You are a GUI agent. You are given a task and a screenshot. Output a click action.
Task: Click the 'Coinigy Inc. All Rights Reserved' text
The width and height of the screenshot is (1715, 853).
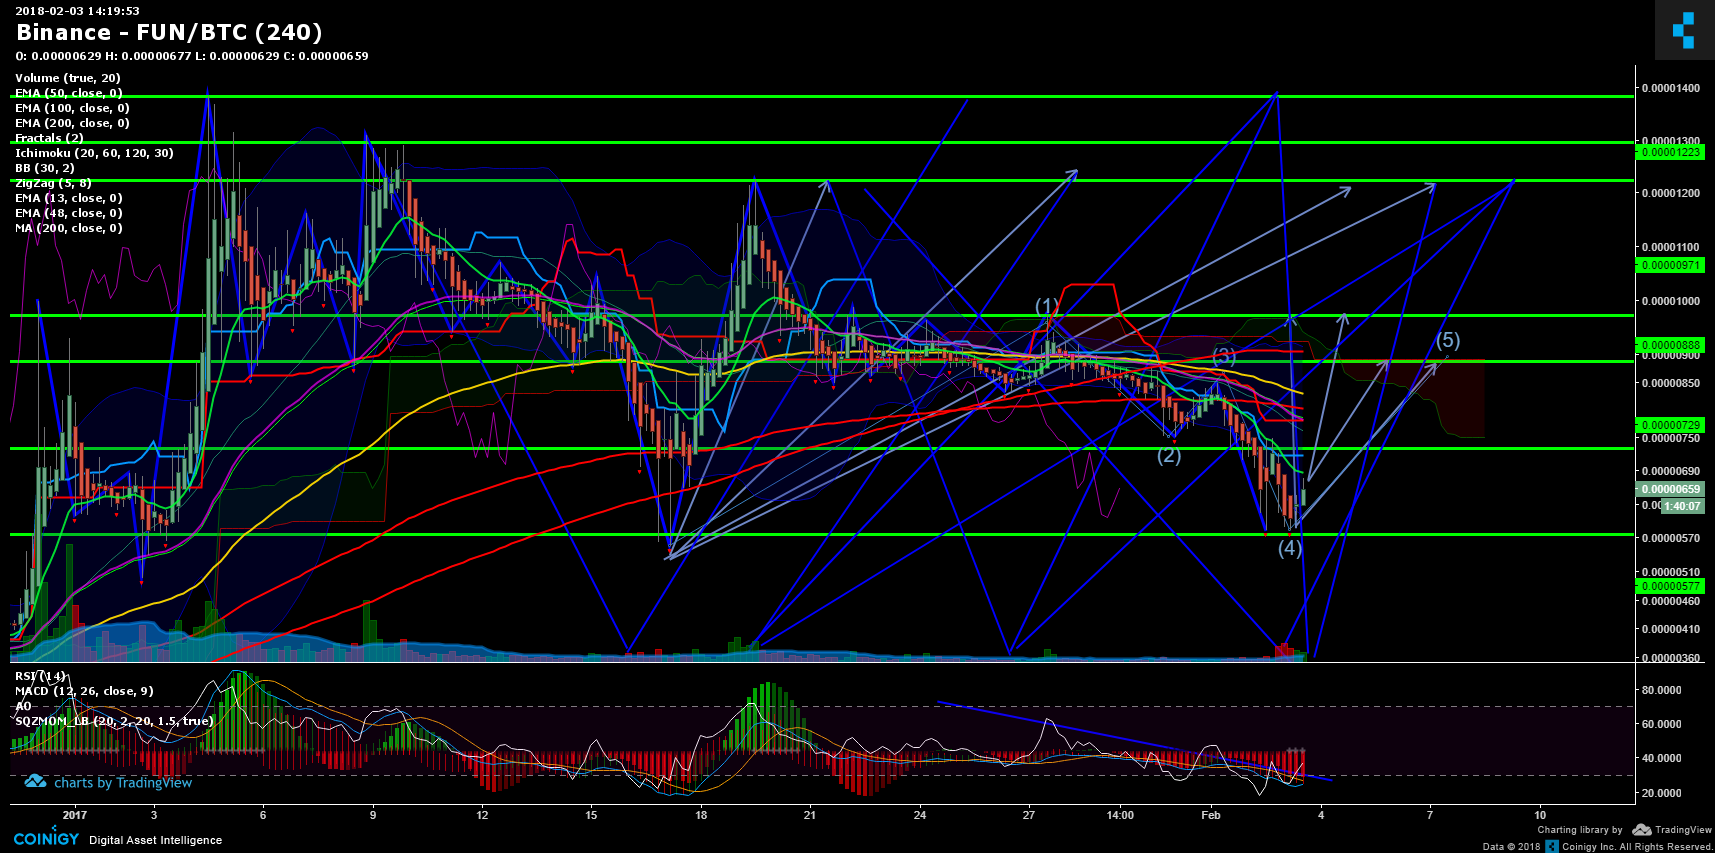point(1637,847)
